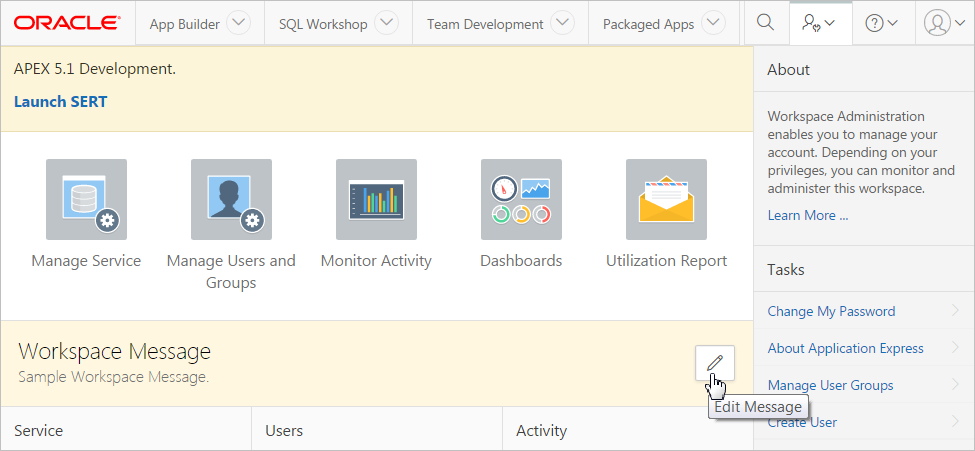Click the pencil Edit Message button
Image resolution: width=975 pixels, height=451 pixels.
(714, 362)
